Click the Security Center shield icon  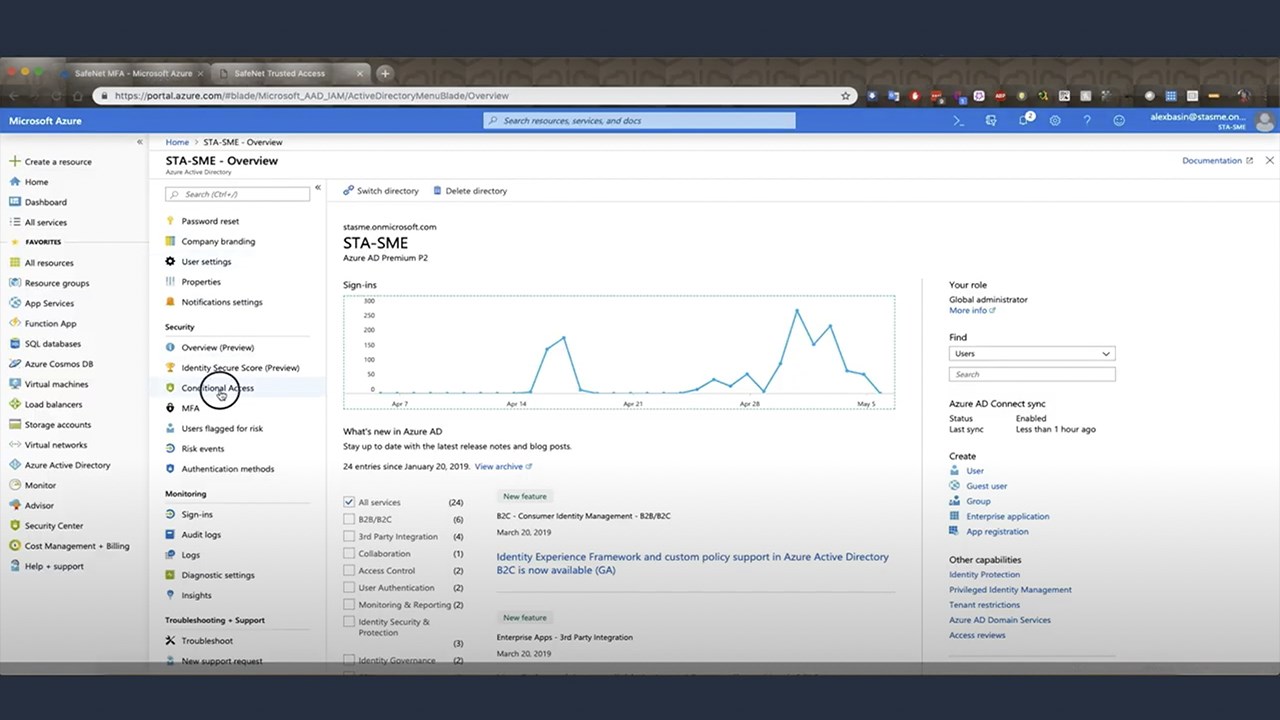[14, 526]
